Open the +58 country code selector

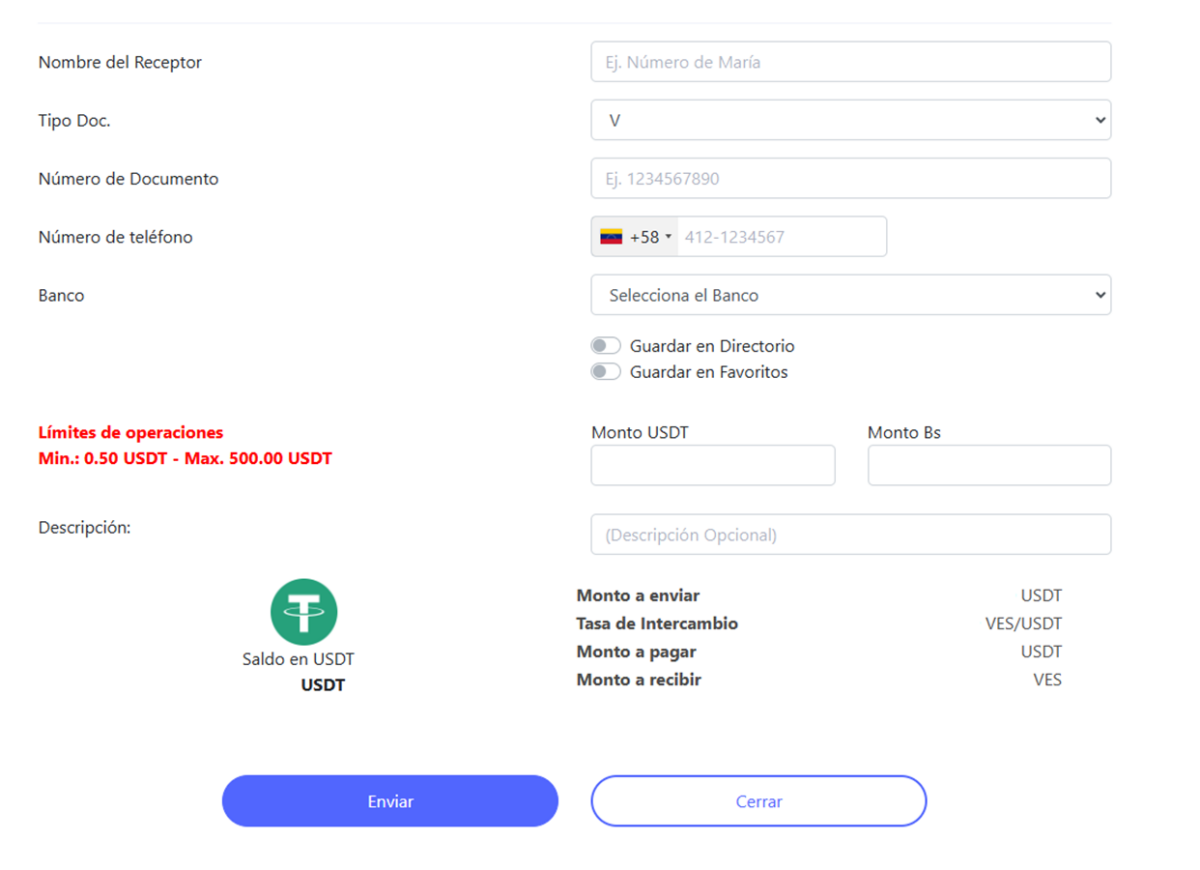[636, 237]
